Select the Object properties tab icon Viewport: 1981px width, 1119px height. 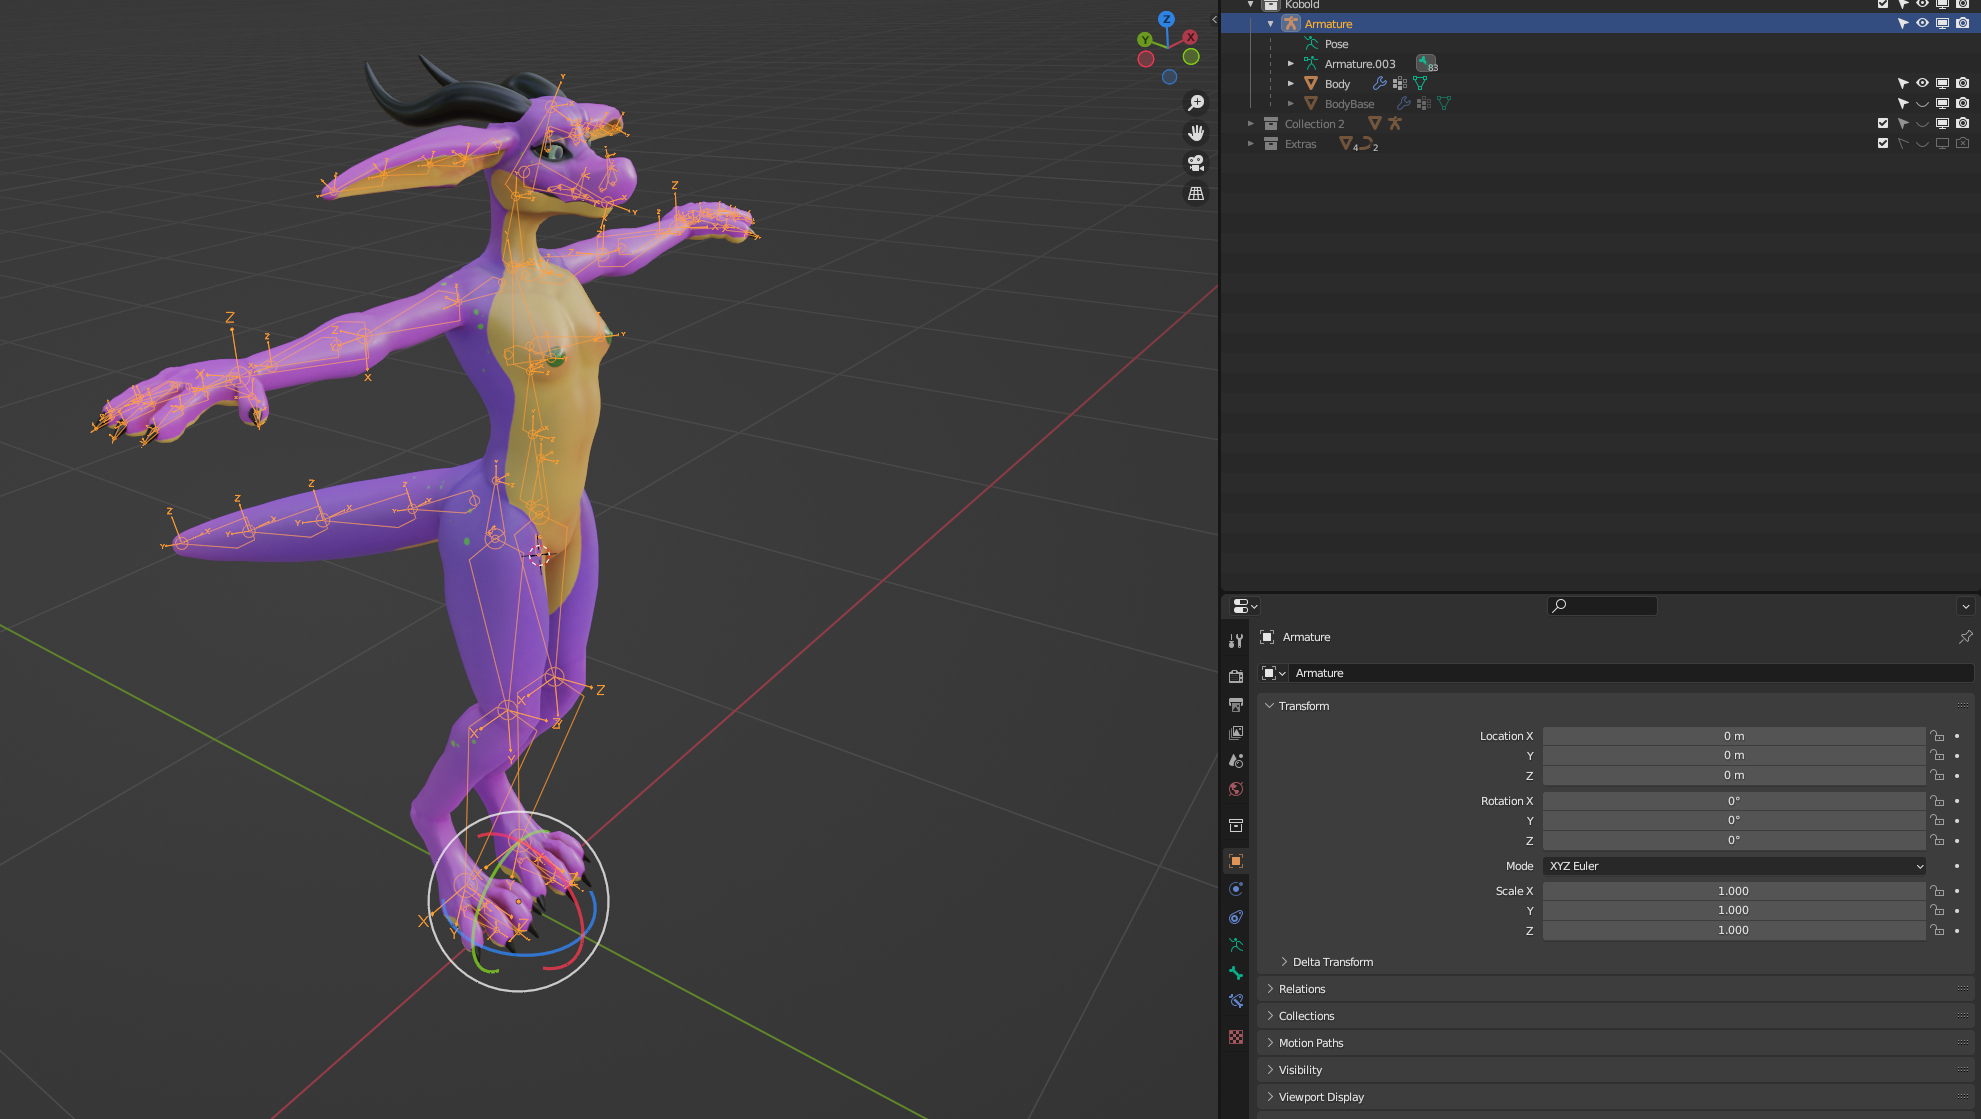coord(1236,861)
